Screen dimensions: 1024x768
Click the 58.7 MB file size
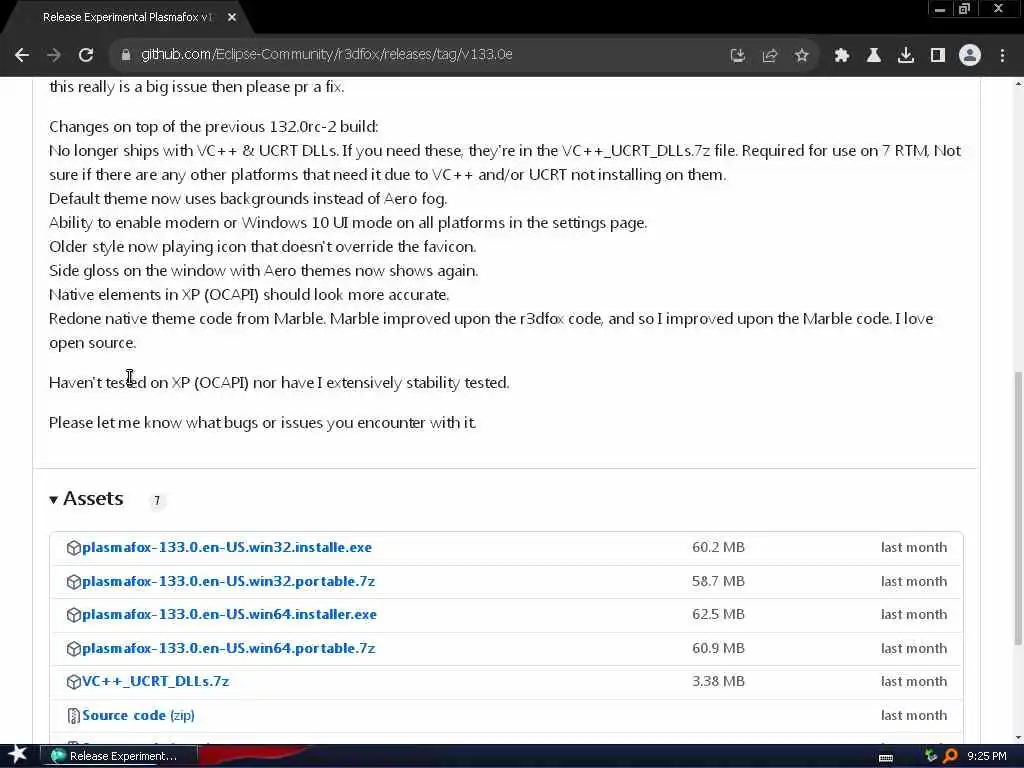coord(718,581)
